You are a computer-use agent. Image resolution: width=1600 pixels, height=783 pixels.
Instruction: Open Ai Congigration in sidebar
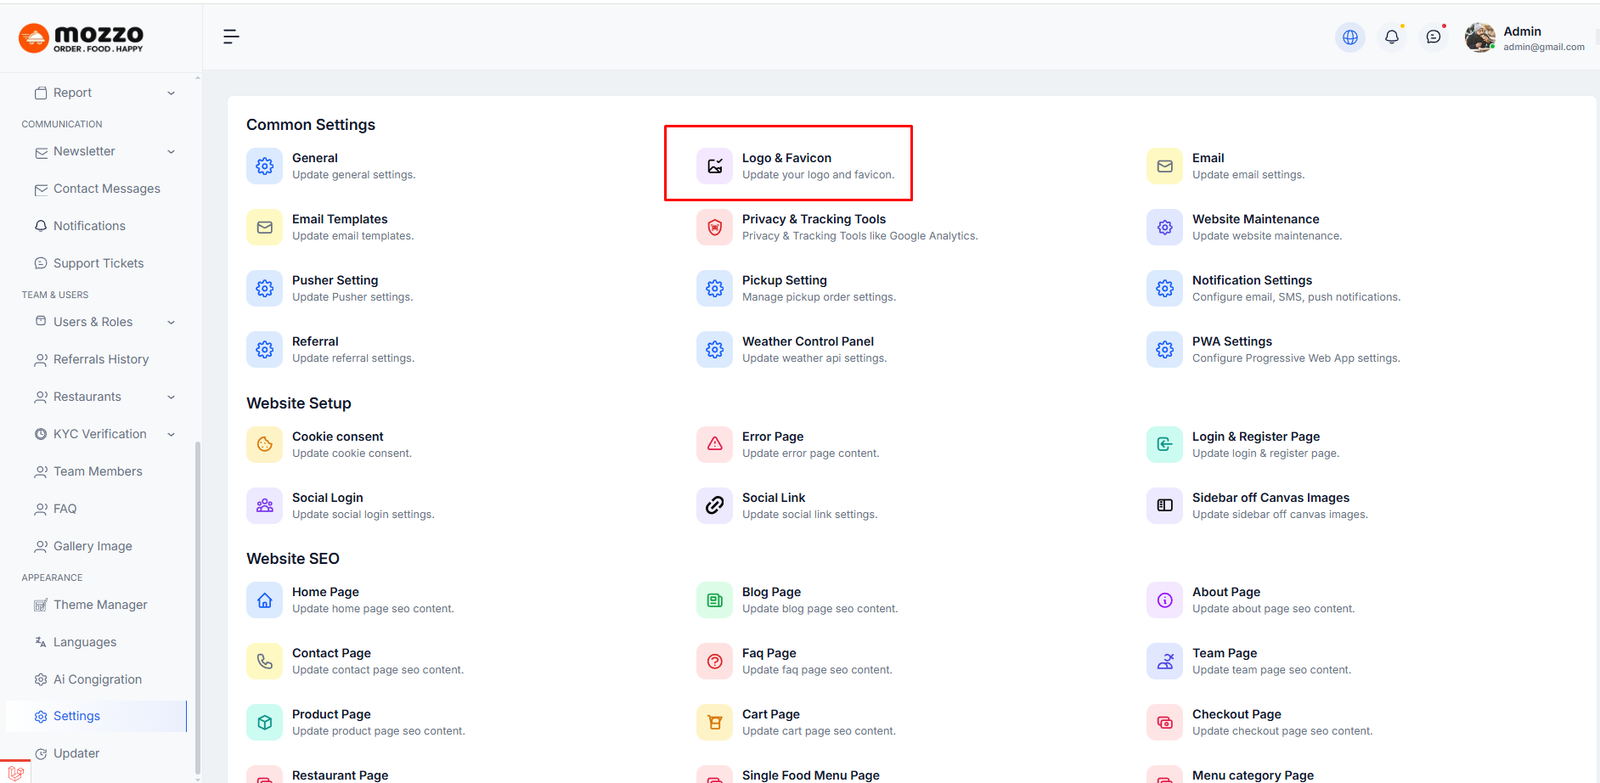tap(88, 679)
